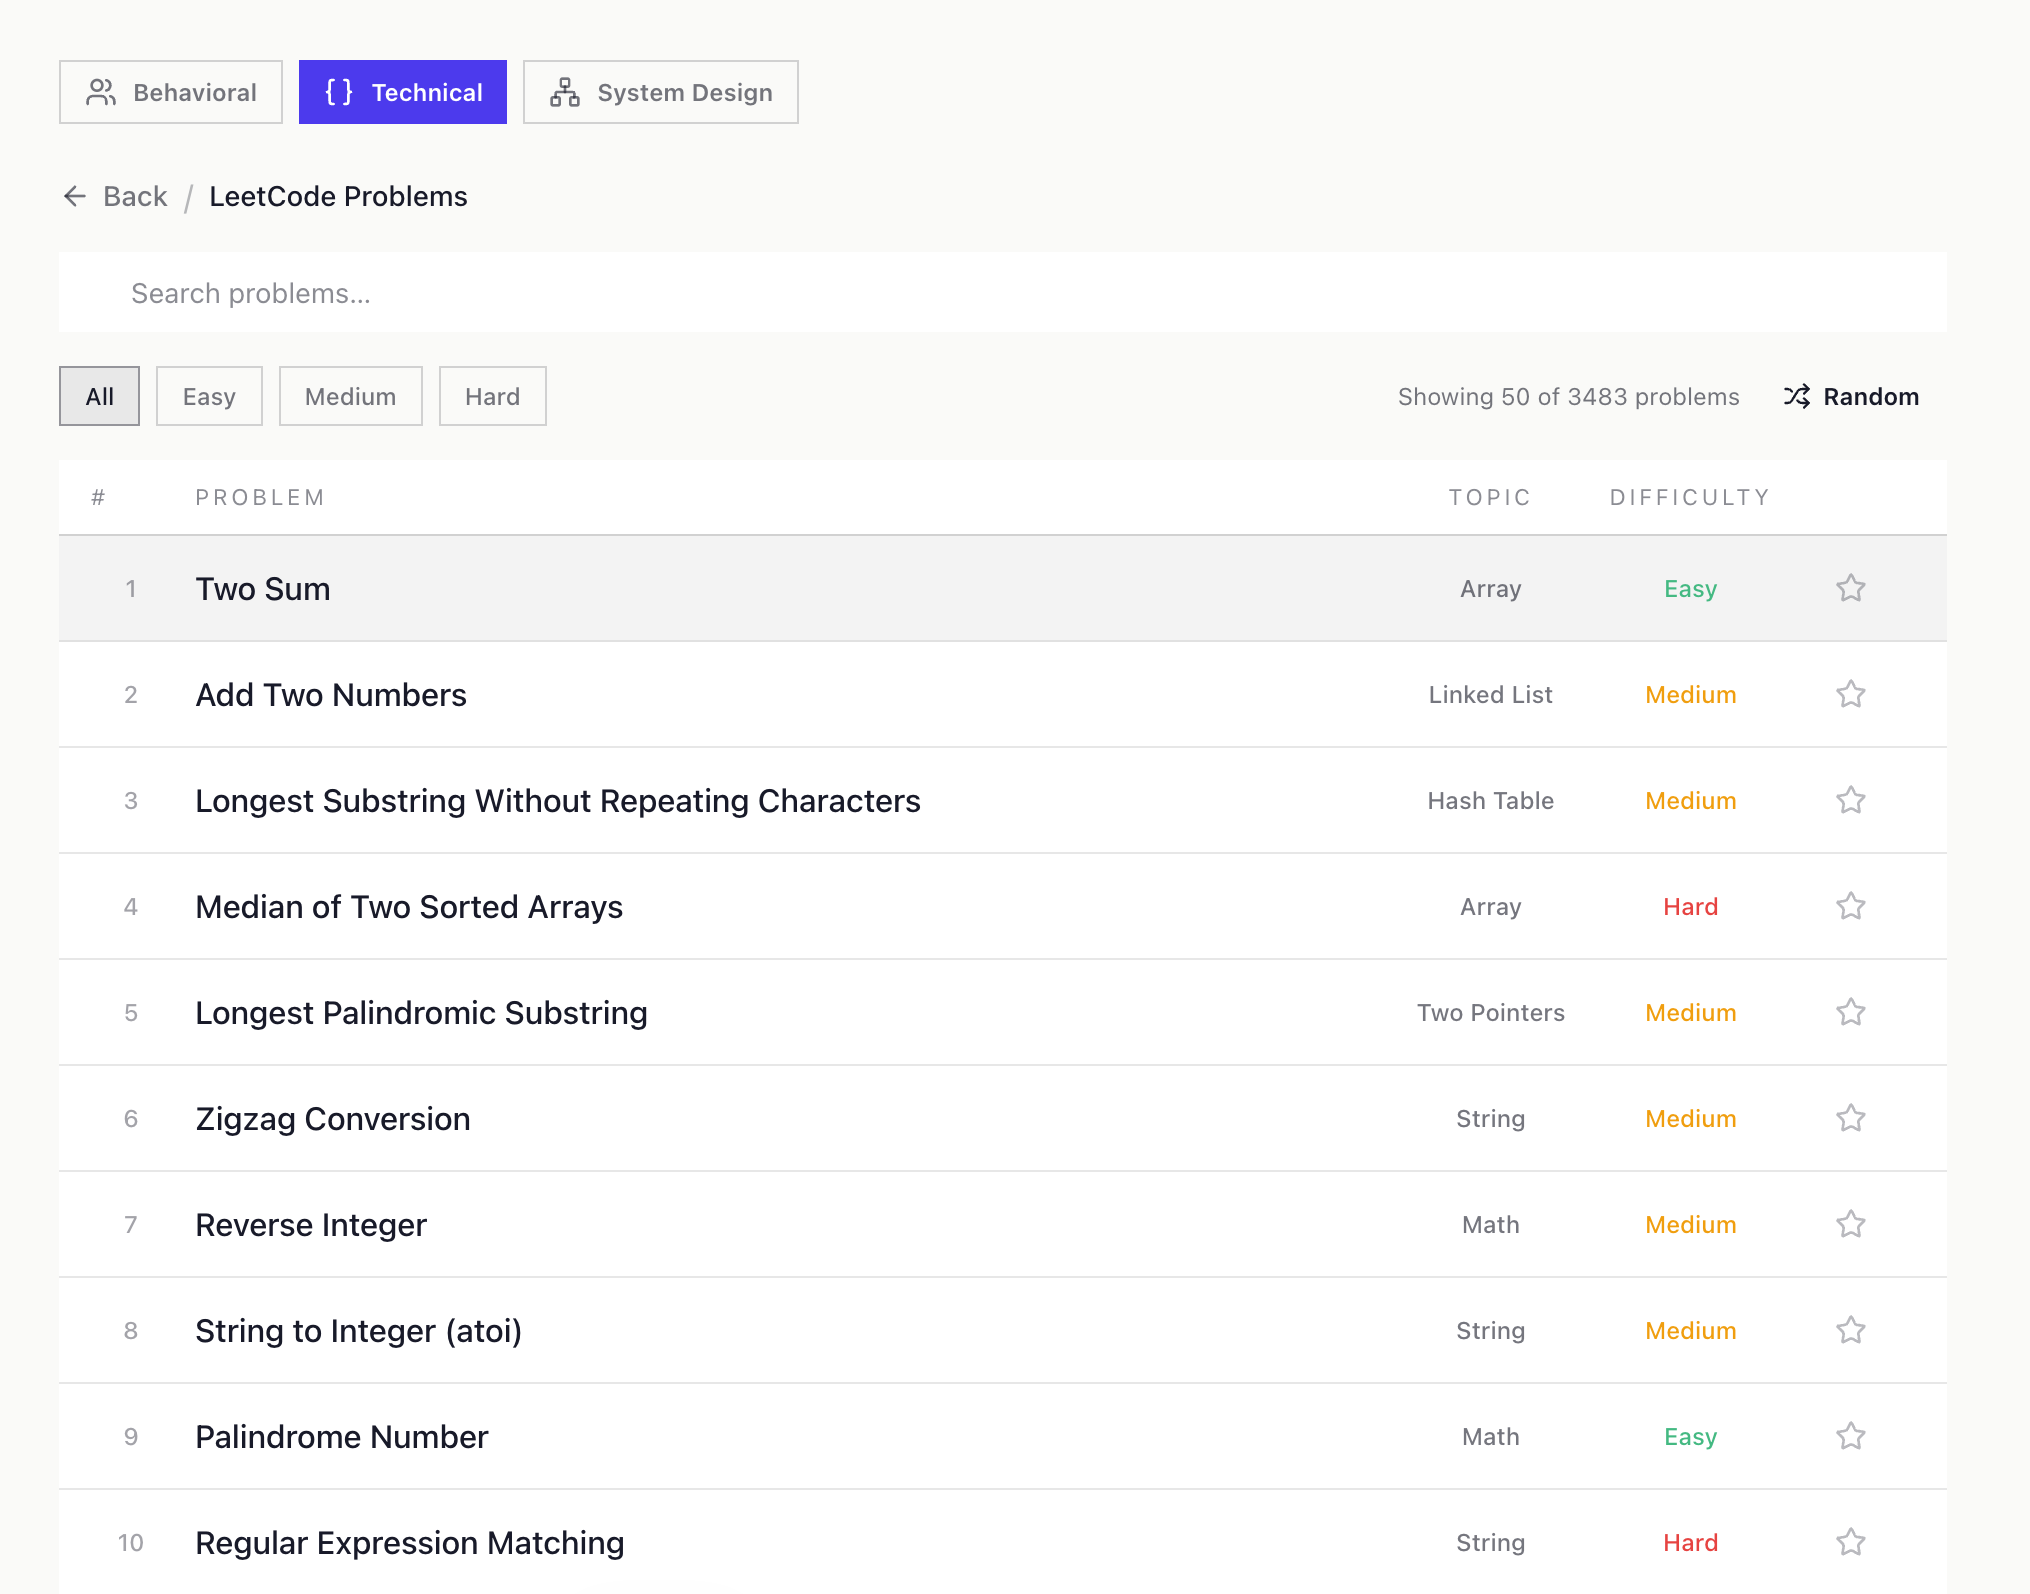Star the Median of Two Sorted Arrays row
This screenshot has width=2030, height=1594.
1850,906
